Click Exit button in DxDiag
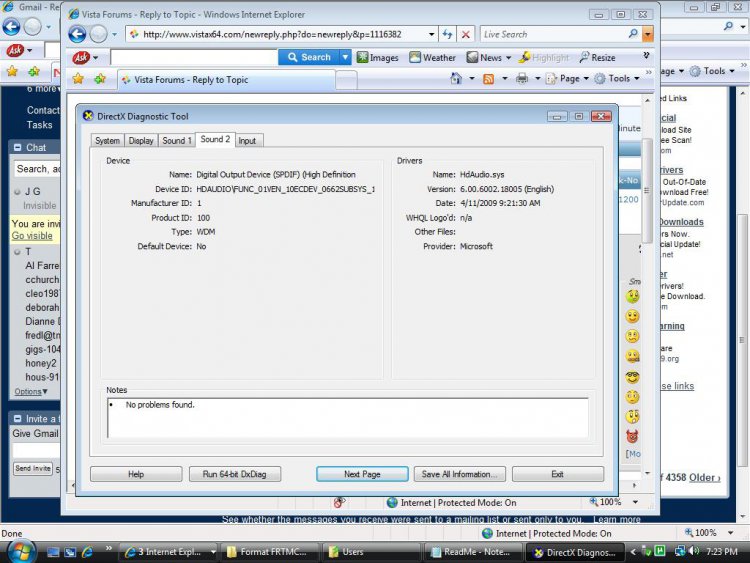This screenshot has width=750, height=563. click(558, 474)
